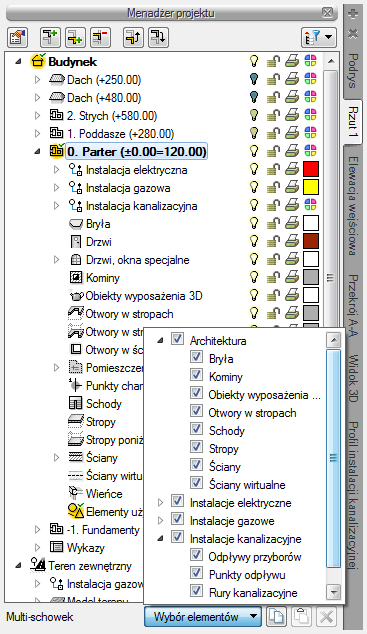Toggle printer icon for Obiekty wyposażenia 3D

[x=292, y=295]
